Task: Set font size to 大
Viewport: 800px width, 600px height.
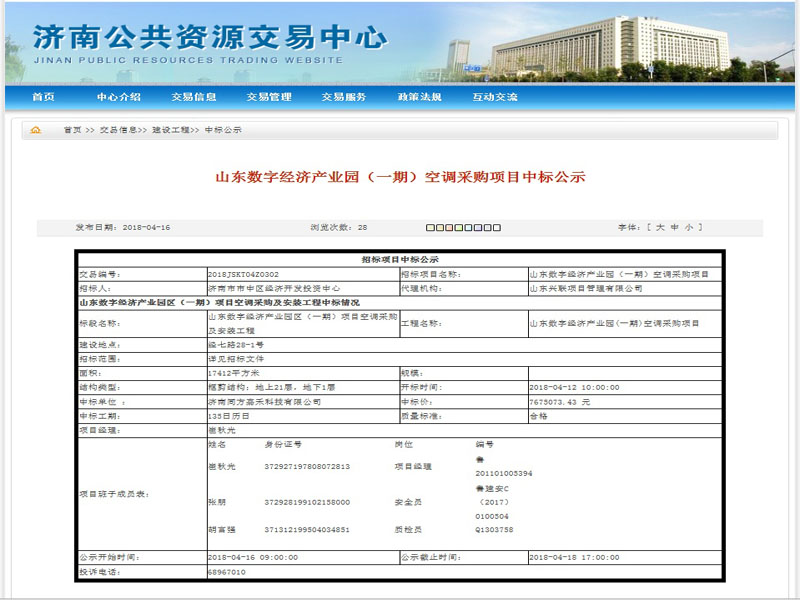Action: coord(660,228)
